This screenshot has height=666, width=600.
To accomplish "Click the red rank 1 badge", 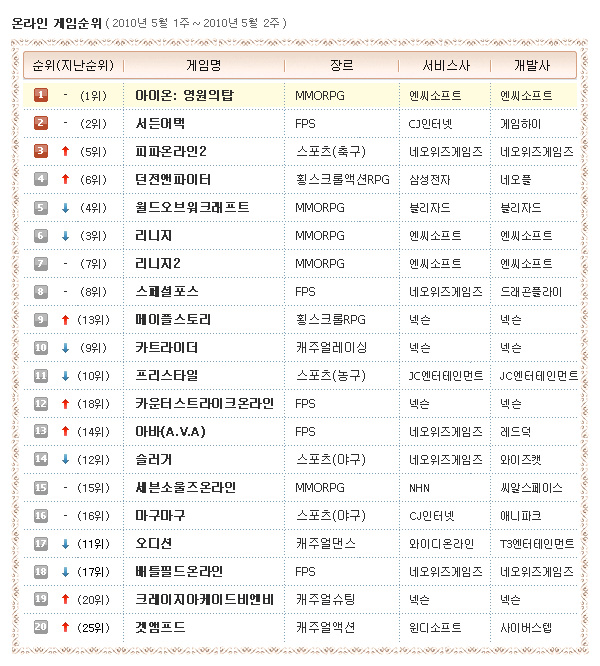I will (41, 95).
